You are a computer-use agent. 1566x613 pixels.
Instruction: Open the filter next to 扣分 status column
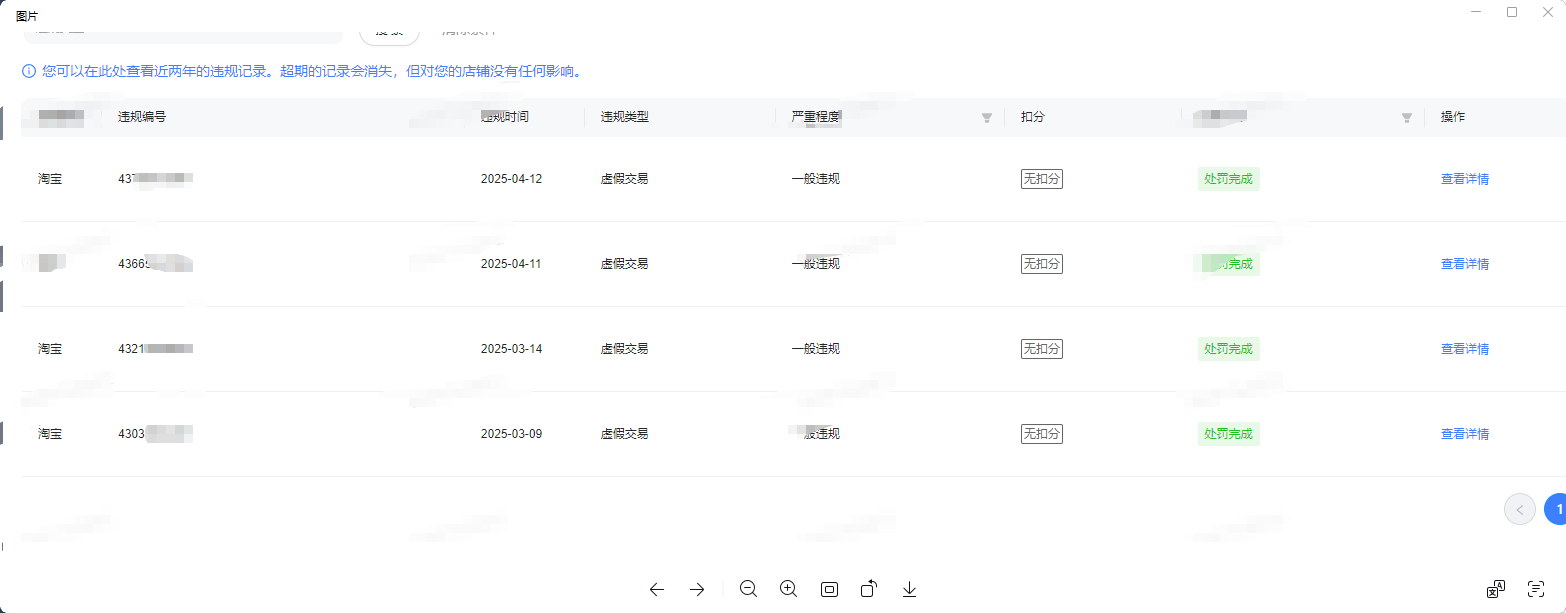[1407, 118]
